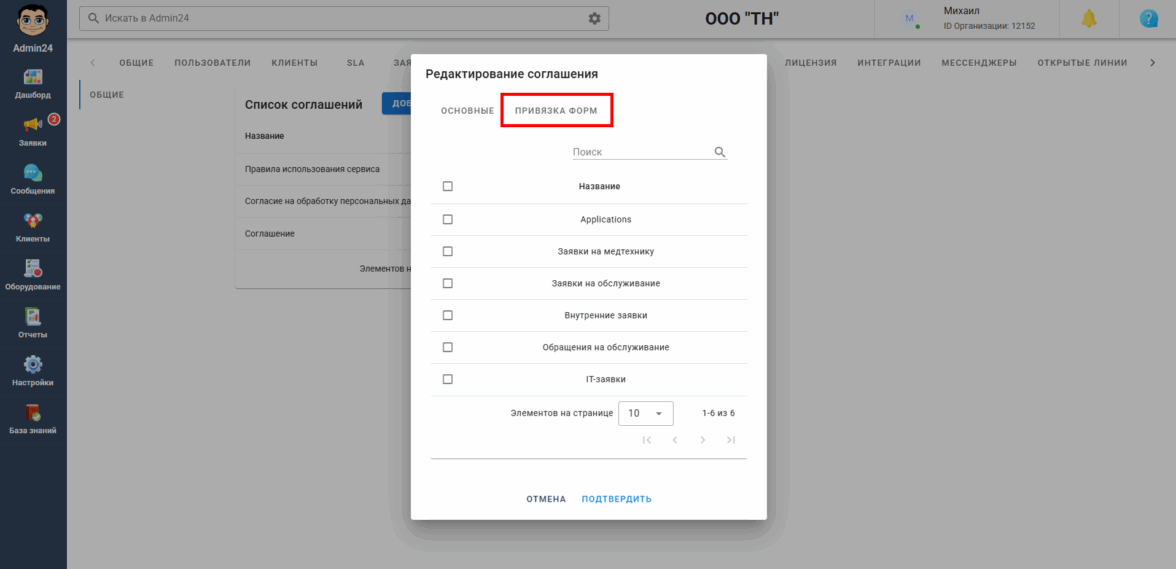The width and height of the screenshot is (1176, 569).
Task: Open Заявки megaphone icon in sidebar
Action: [x=33, y=125]
